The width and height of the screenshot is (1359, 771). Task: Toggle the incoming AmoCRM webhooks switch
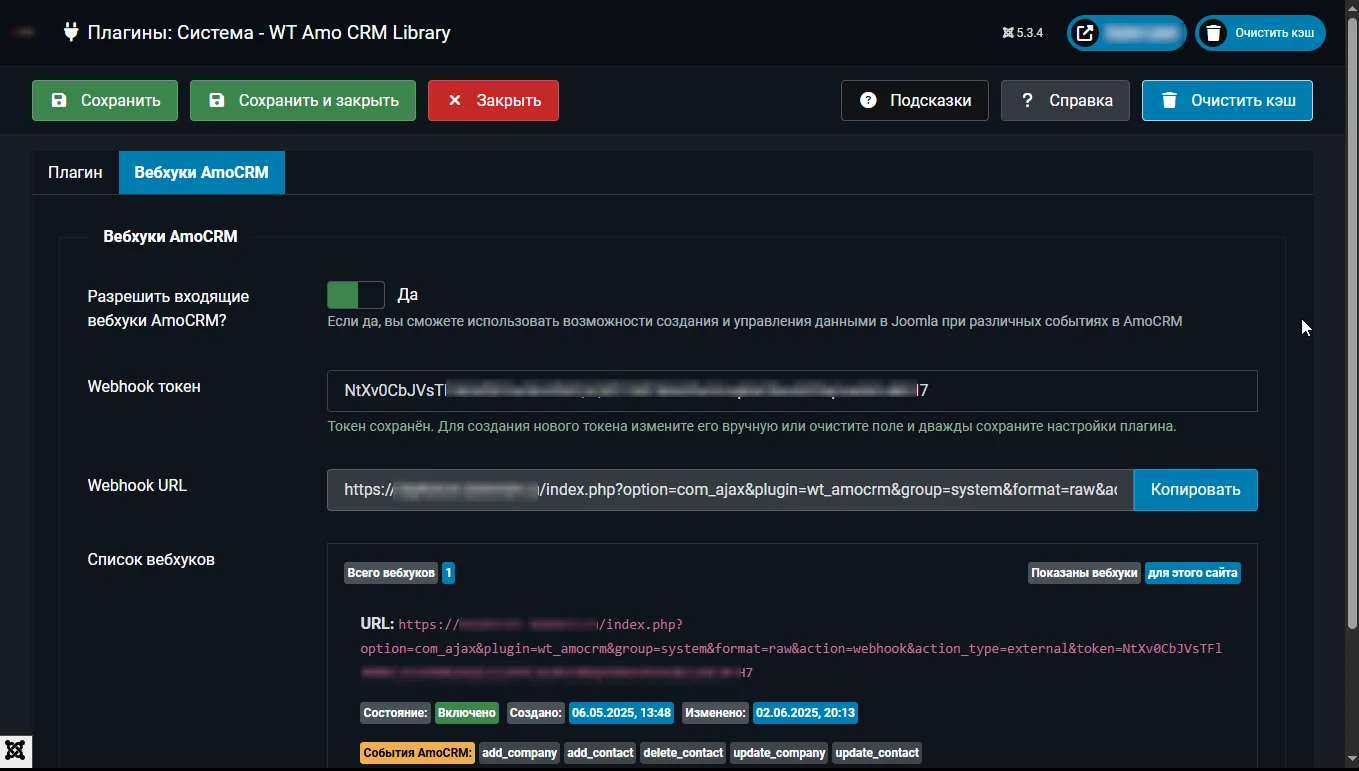point(356,295)
